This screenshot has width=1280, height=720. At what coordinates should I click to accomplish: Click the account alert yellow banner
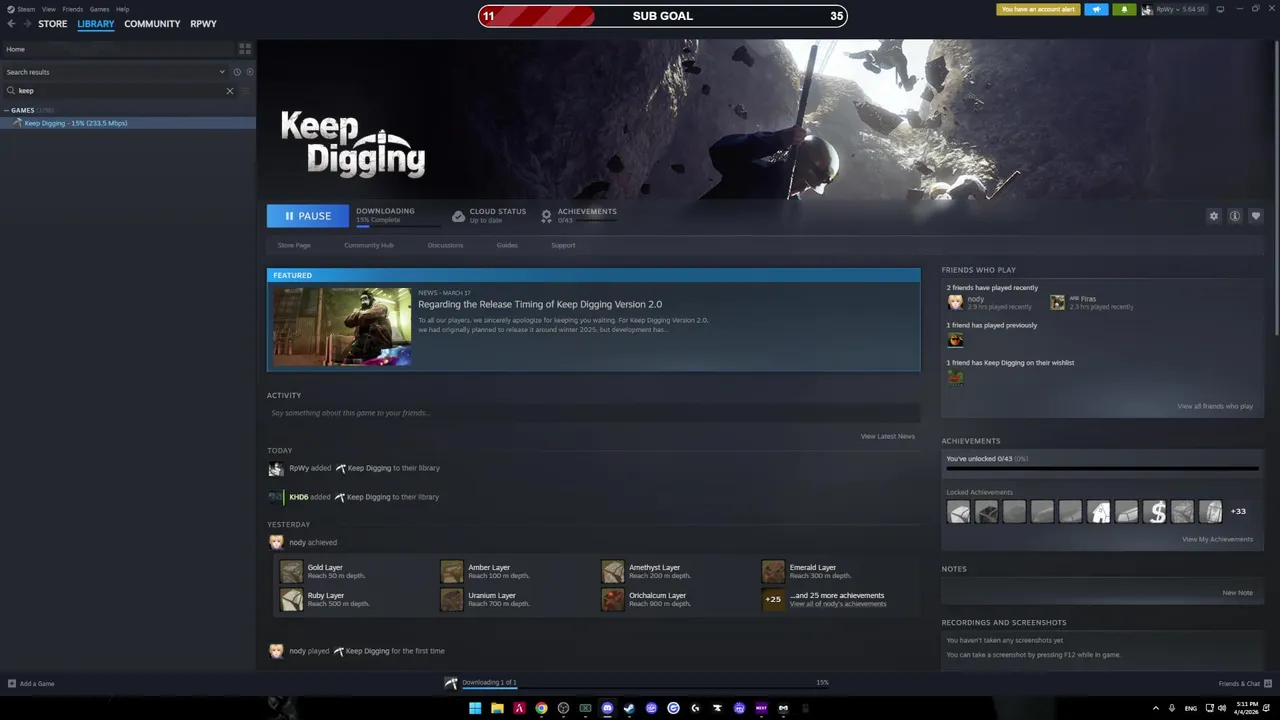click(1038, 9)
